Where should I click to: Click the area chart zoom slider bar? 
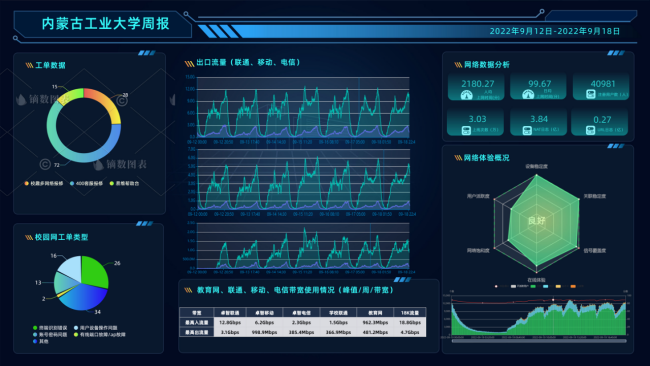point(539,341)
